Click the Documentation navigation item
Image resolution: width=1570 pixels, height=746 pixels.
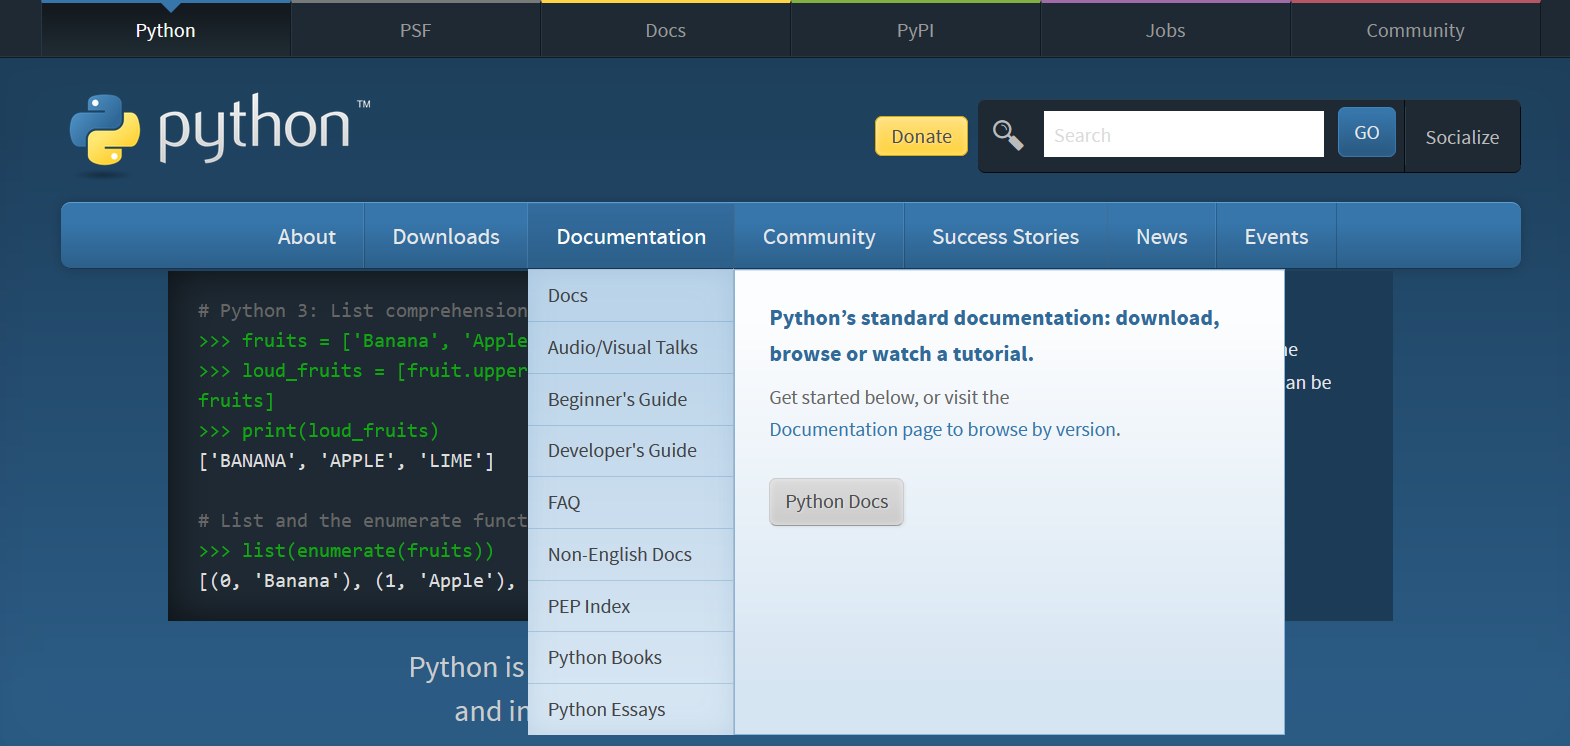click(631, 237)
